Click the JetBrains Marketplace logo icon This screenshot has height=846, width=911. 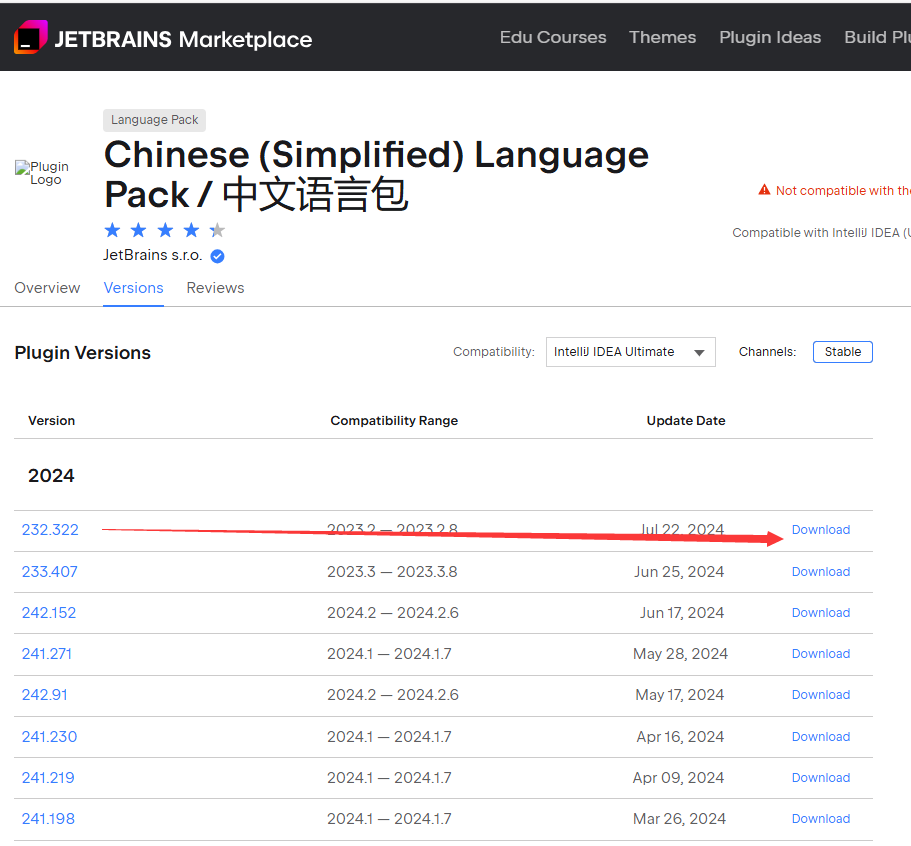point(30,37)
